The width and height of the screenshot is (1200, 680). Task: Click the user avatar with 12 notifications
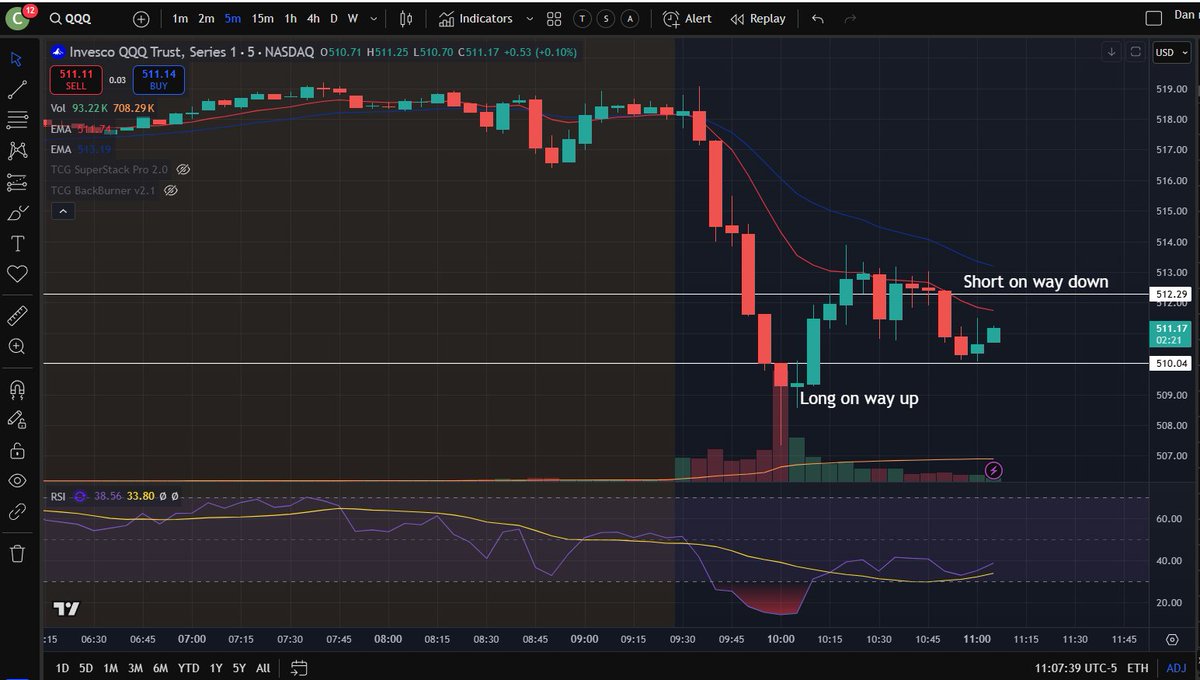point(20,18)
